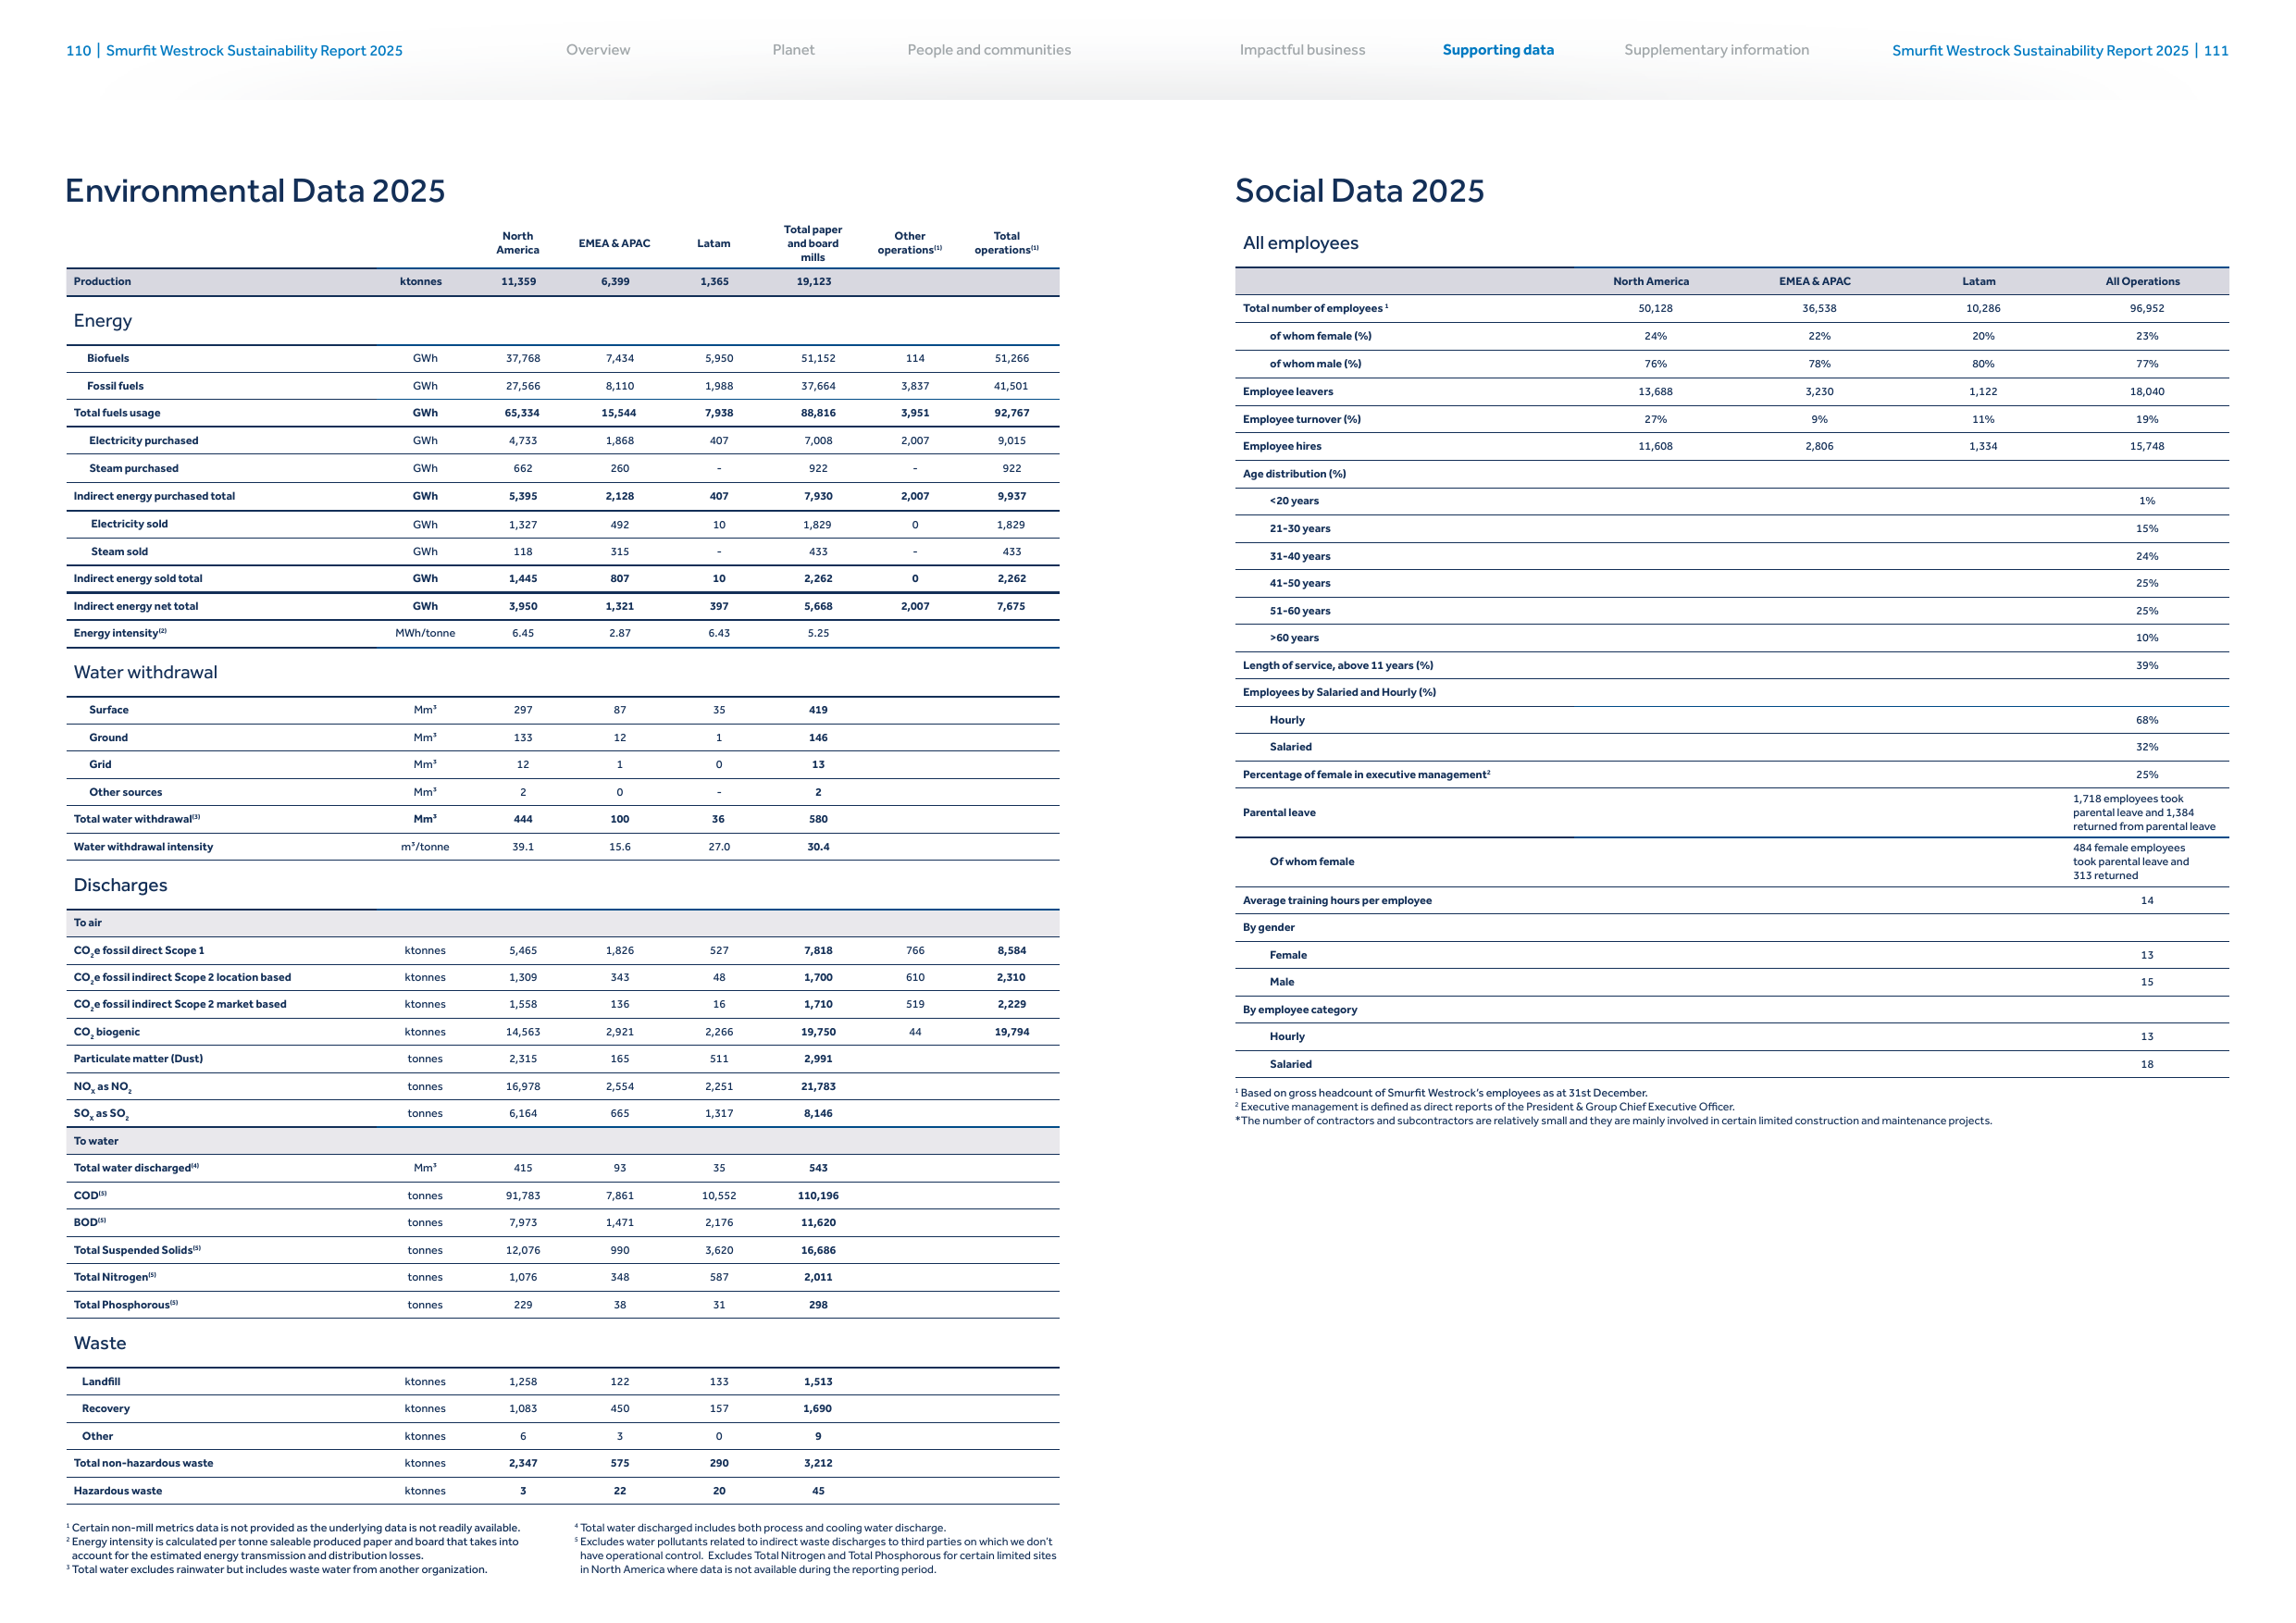Open the Overview navigation tab

pyautogui.click(x=598, y=50)
